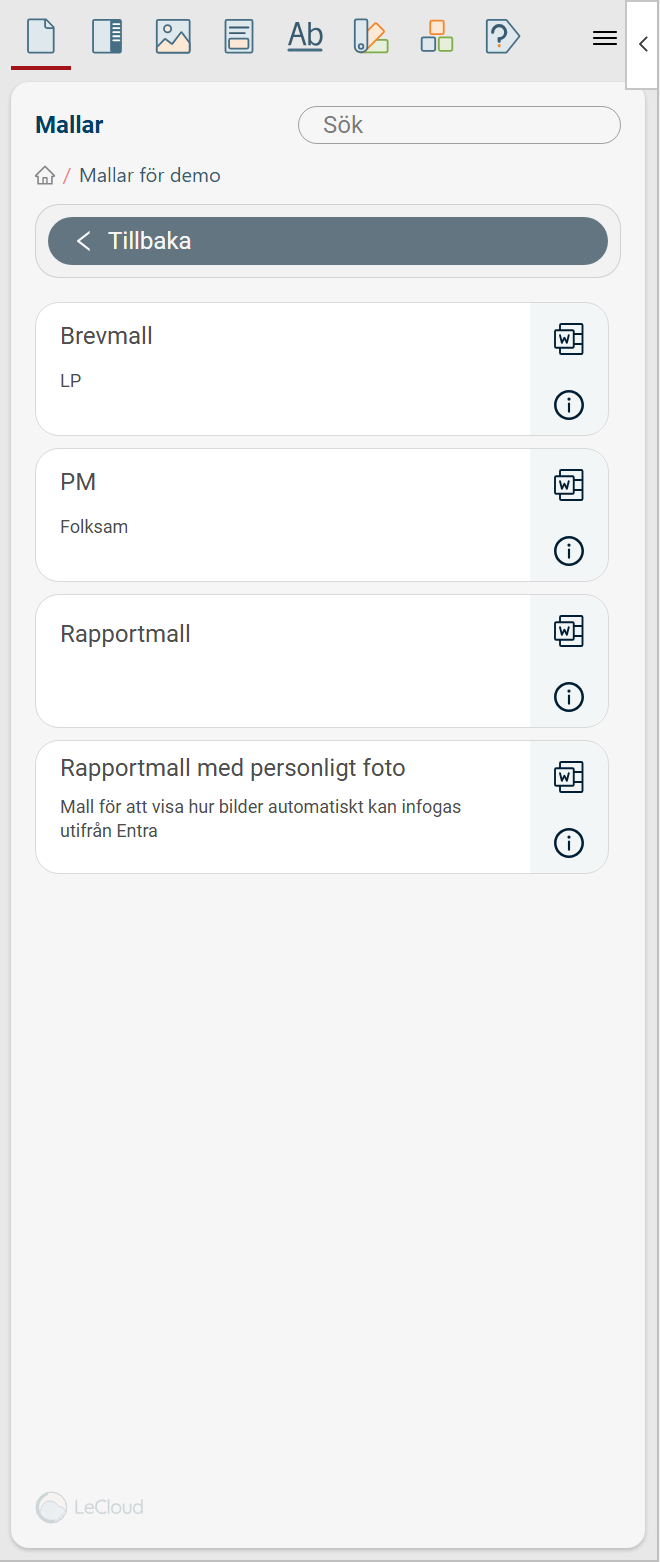Open the Templates document tab icon
This screenshot has width=660, height=1562.
pyautogui.click(x=41, y=37)
